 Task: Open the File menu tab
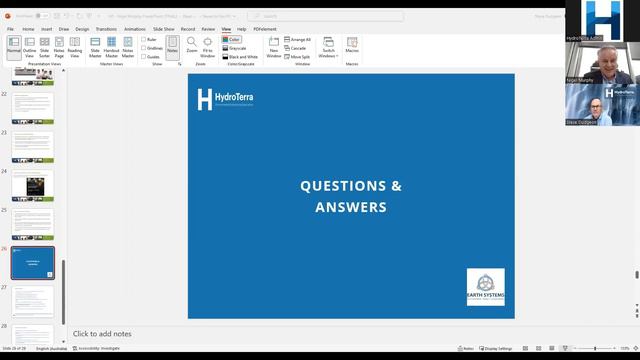click(x=10, y=29)
